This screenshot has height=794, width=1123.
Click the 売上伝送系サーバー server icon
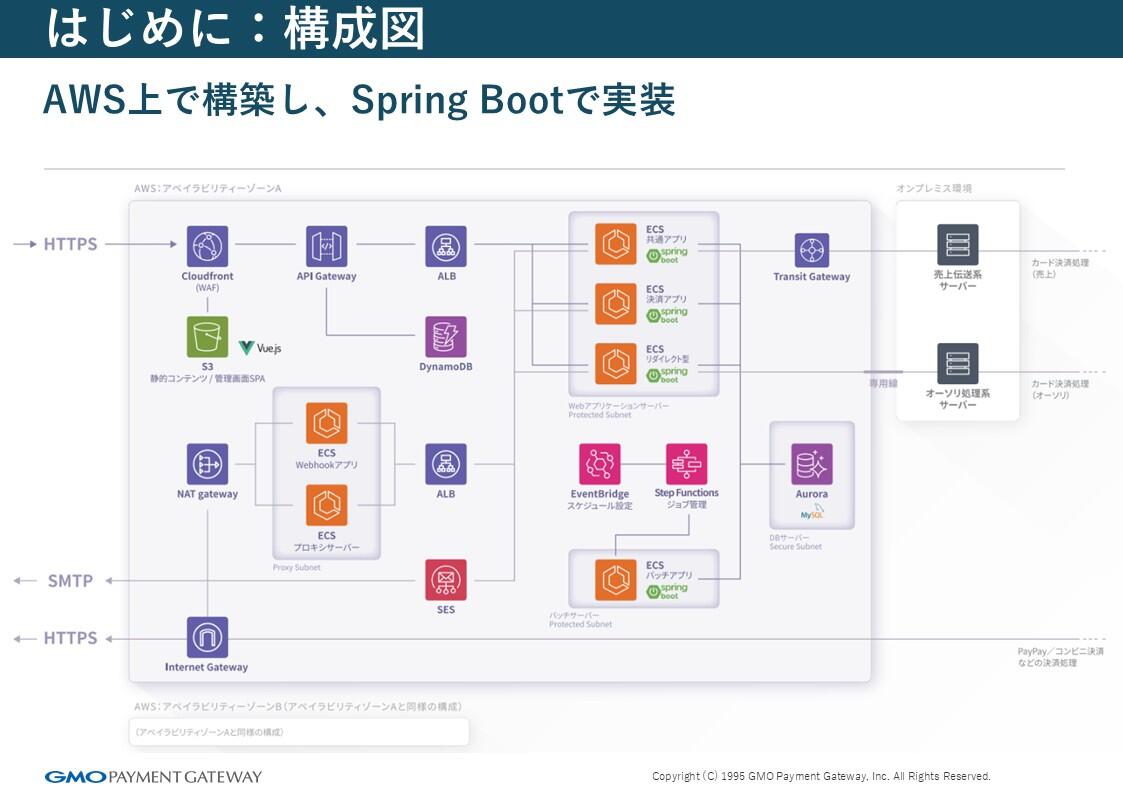[958, 245]
